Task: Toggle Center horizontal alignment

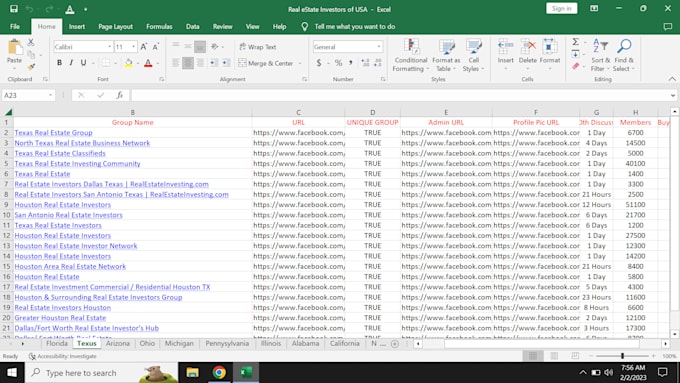Action: (188, 63)
